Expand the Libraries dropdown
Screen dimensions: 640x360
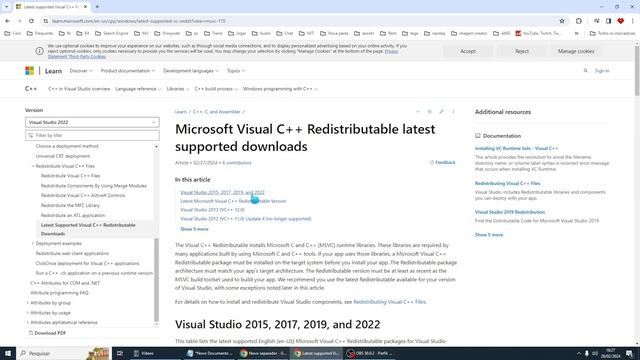[178, 89]
